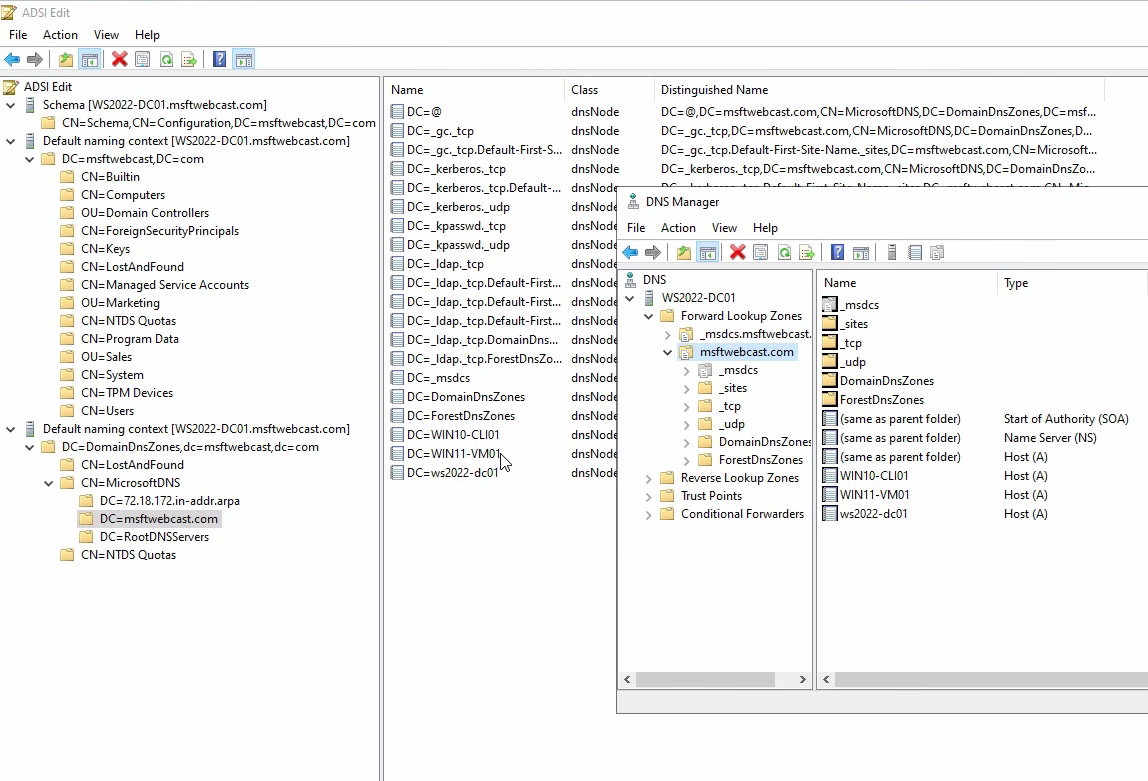Click right arrow of DNS Manager tree scrollbar
The width and height of the screenshot is (1148, 781).
pos(802,680)
